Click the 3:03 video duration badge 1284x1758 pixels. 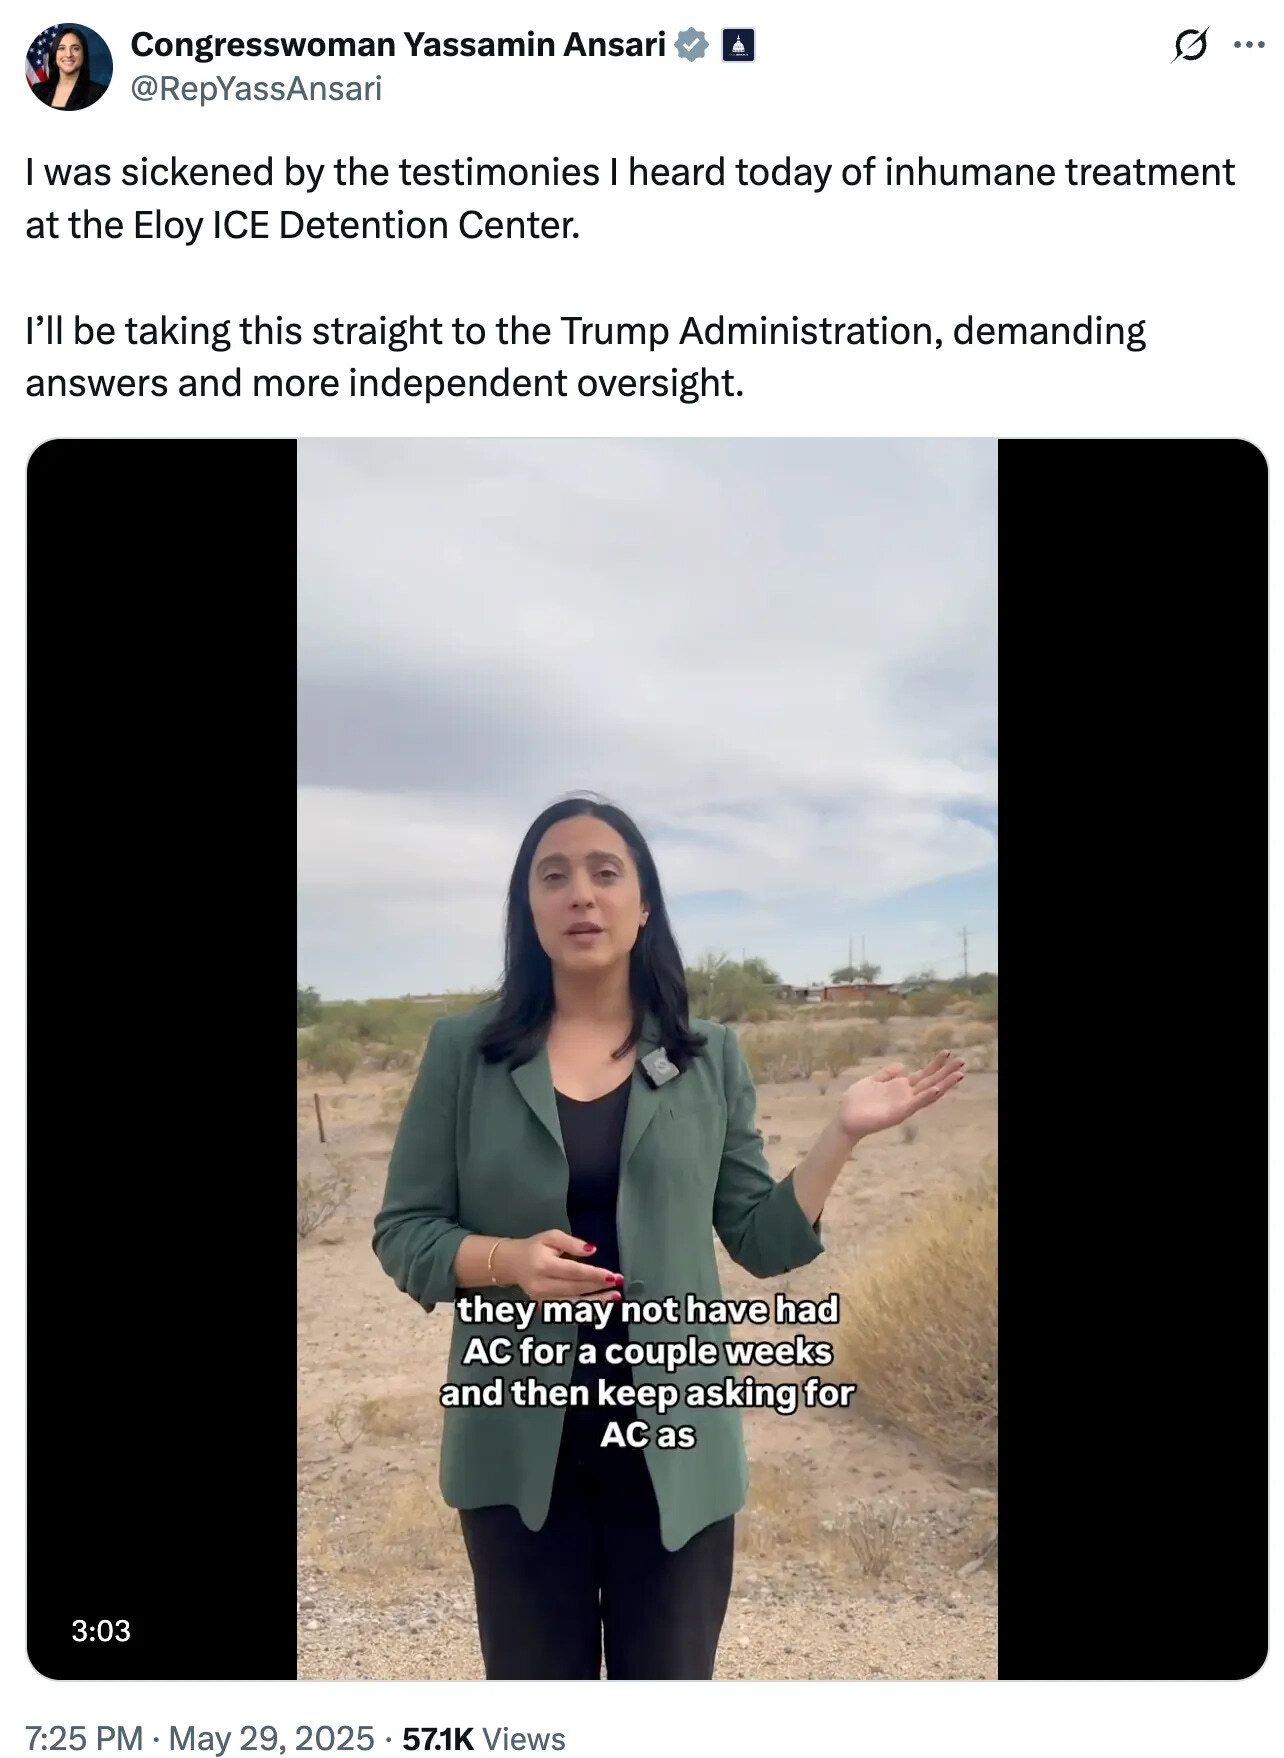[x=101, y=1630]
